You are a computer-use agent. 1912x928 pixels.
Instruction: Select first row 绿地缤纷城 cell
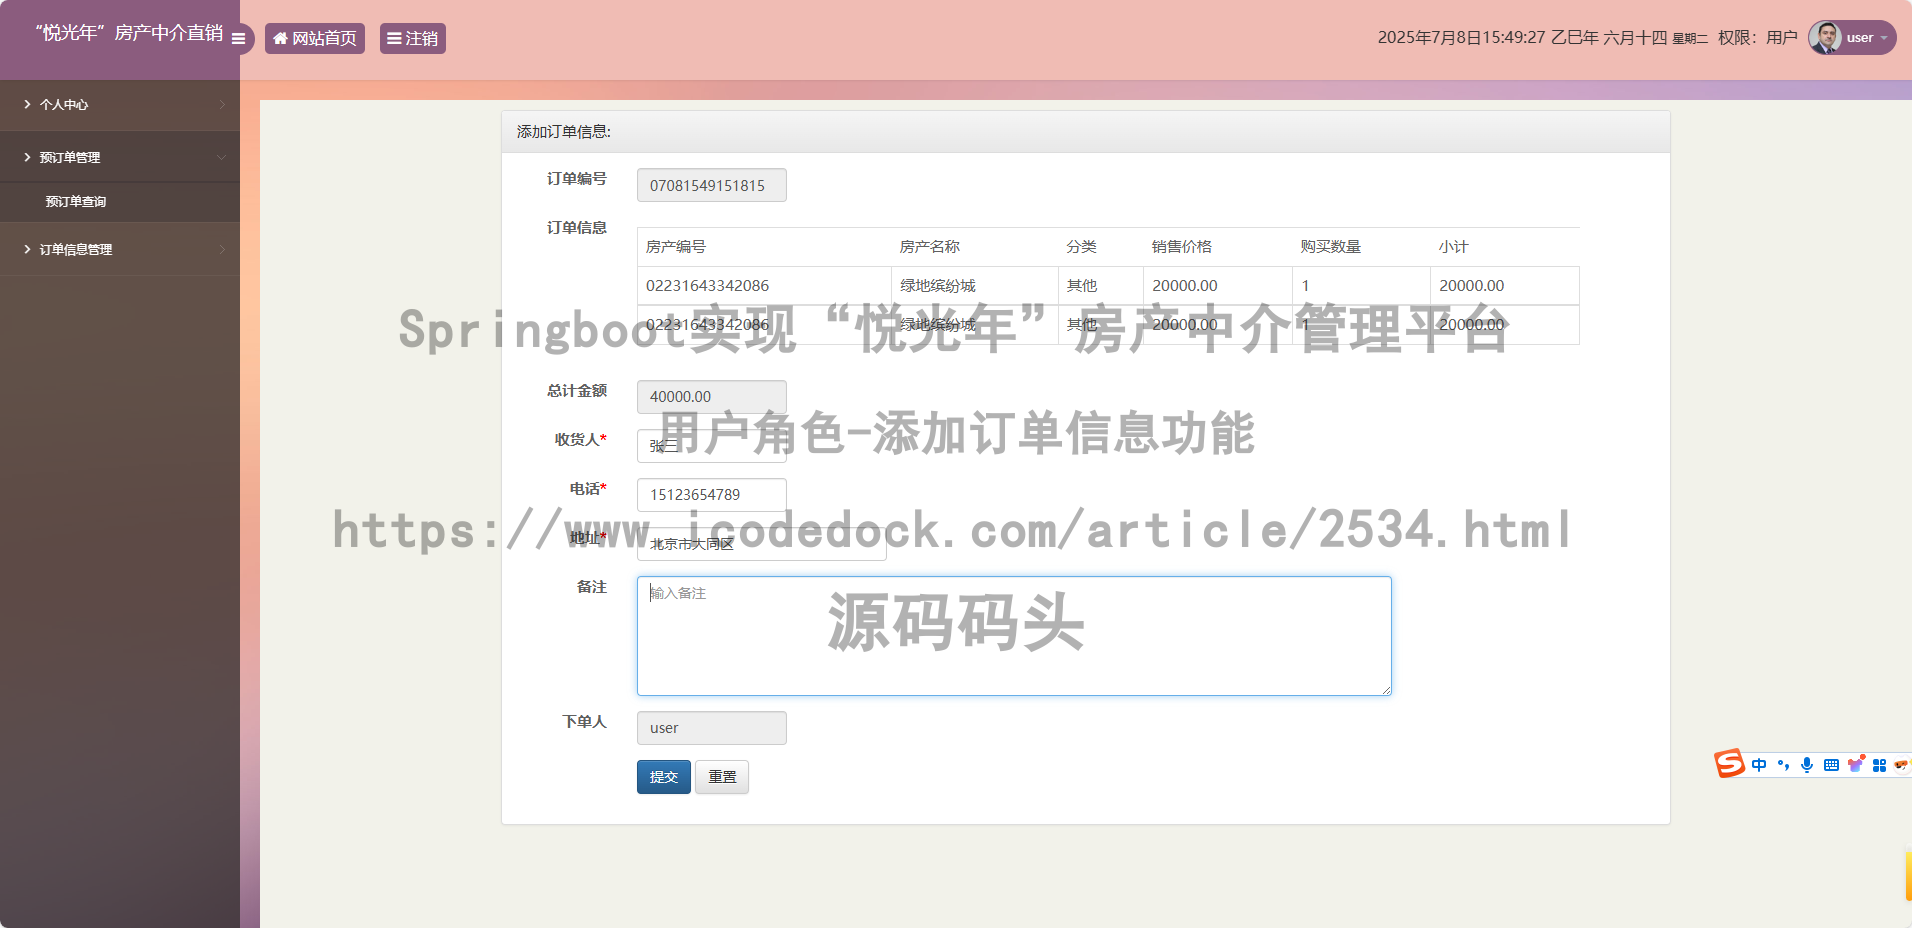(975, 285)
